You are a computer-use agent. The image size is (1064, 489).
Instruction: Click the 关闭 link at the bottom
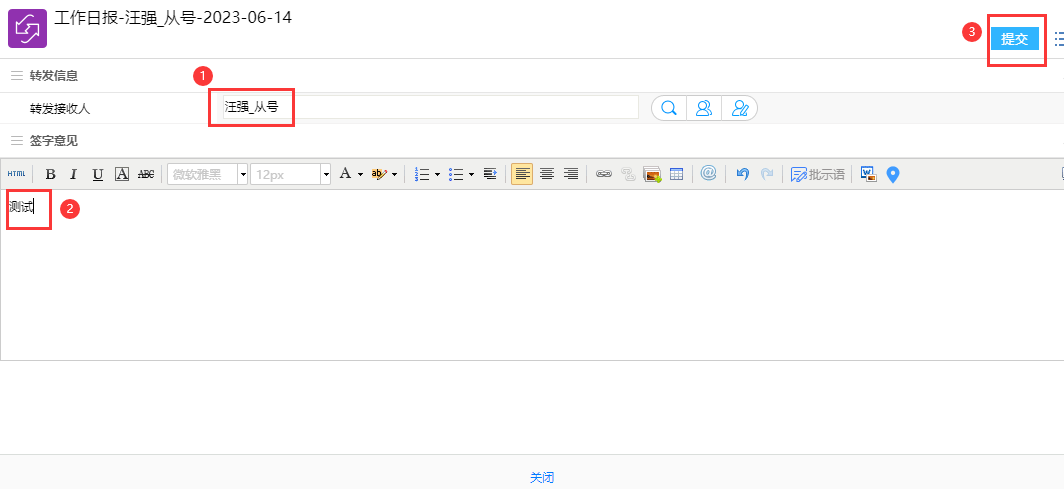coord(542,478)
